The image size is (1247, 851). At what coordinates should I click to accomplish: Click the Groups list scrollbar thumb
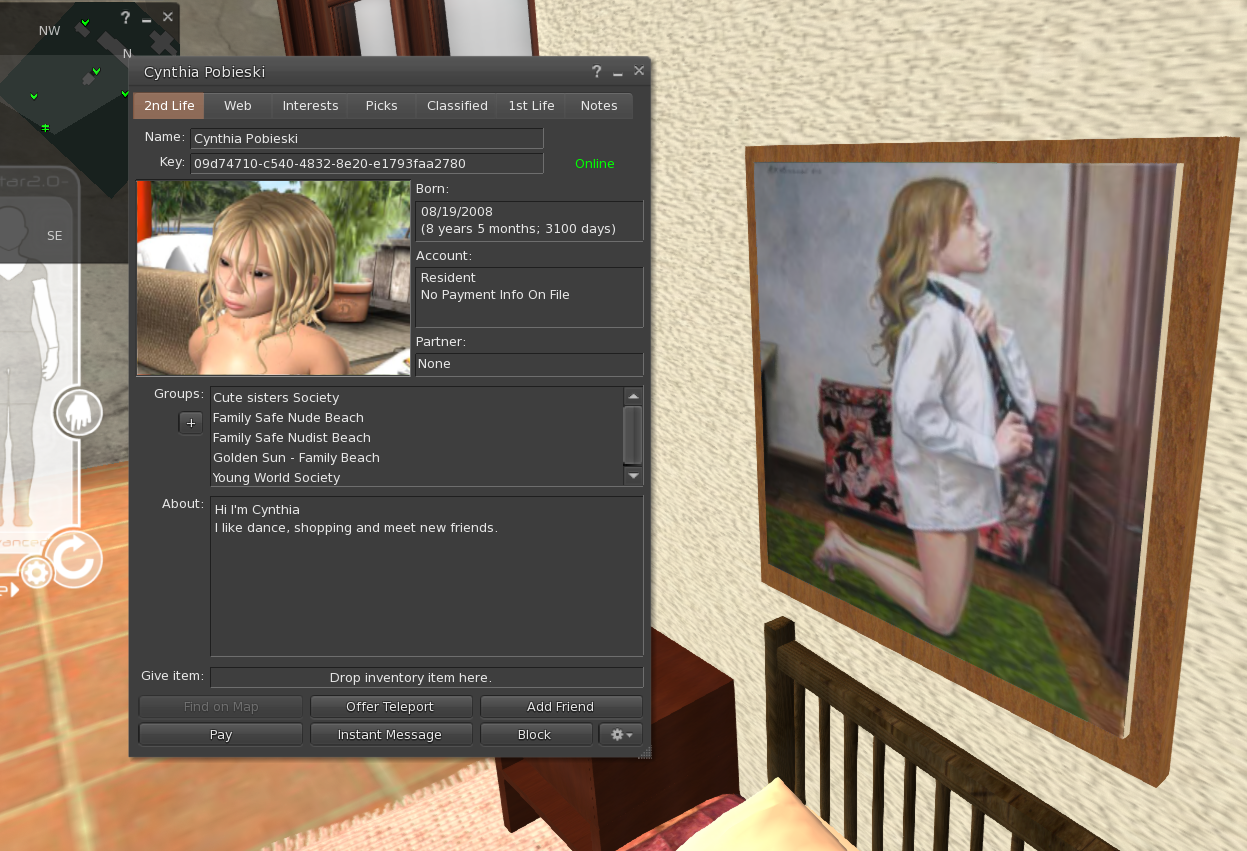(632, 434)
